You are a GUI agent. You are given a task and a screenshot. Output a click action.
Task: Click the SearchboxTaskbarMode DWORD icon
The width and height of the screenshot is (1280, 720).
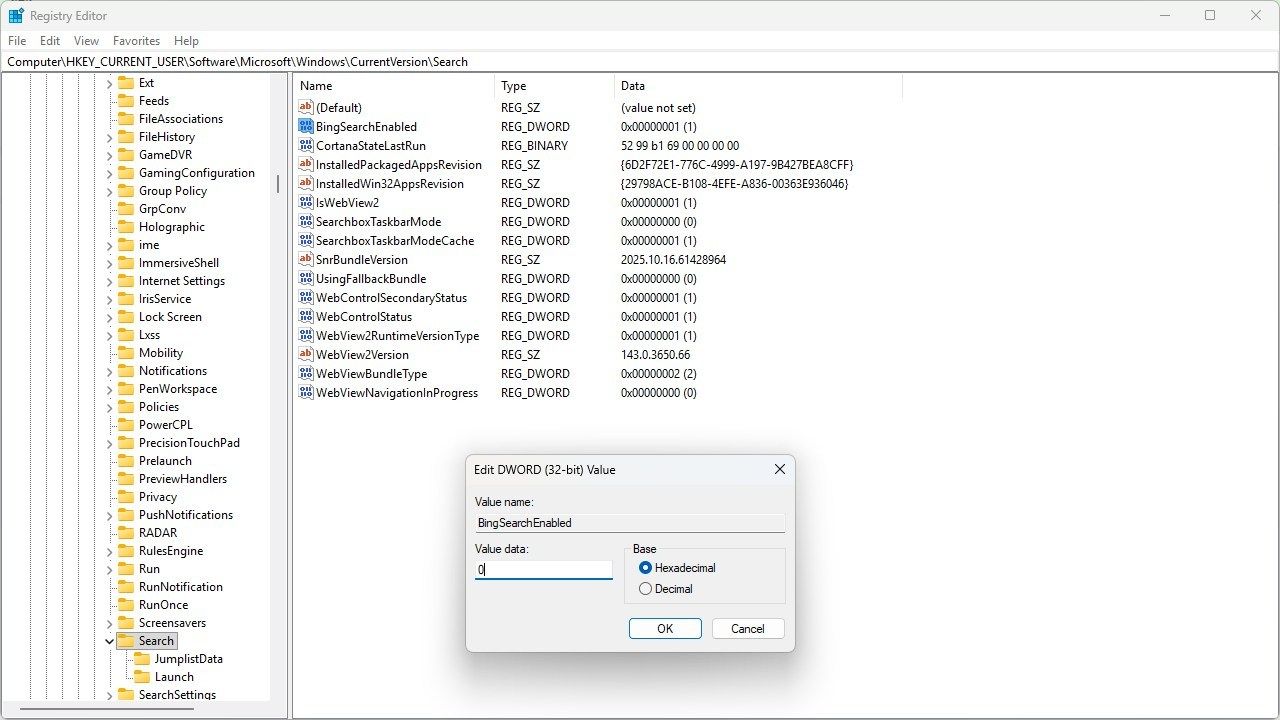pos(306,222)
